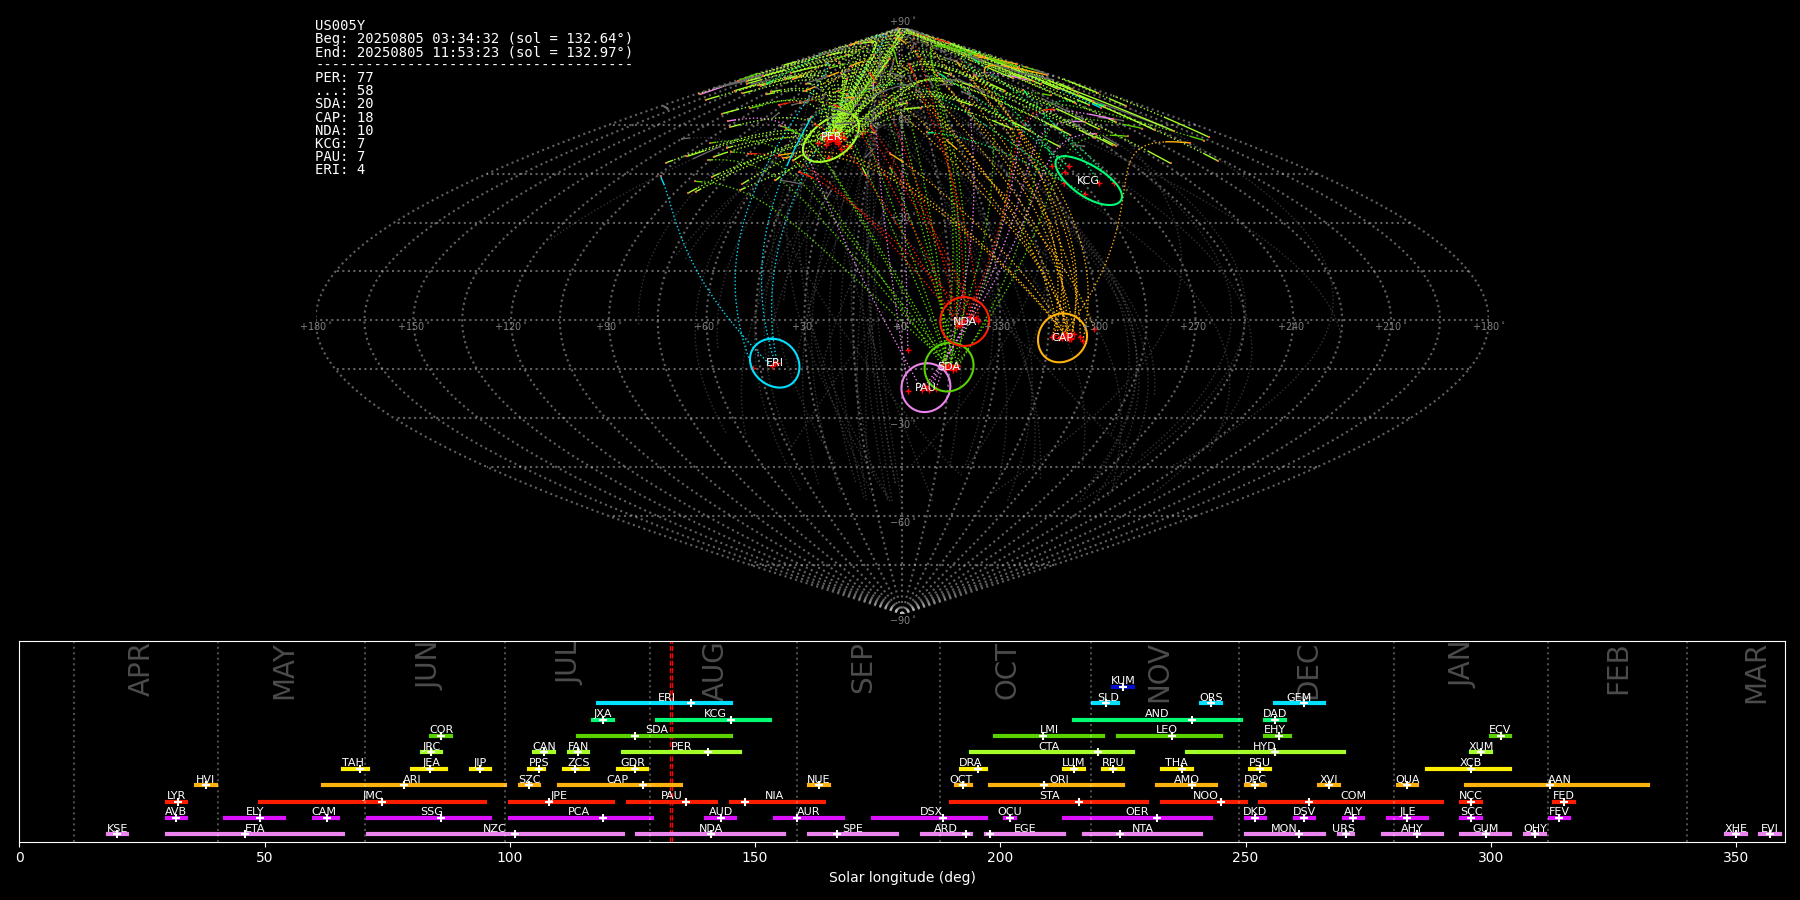Select the NIA shower bar in timeline
The image size is (1800, 900).
(777, 802)
